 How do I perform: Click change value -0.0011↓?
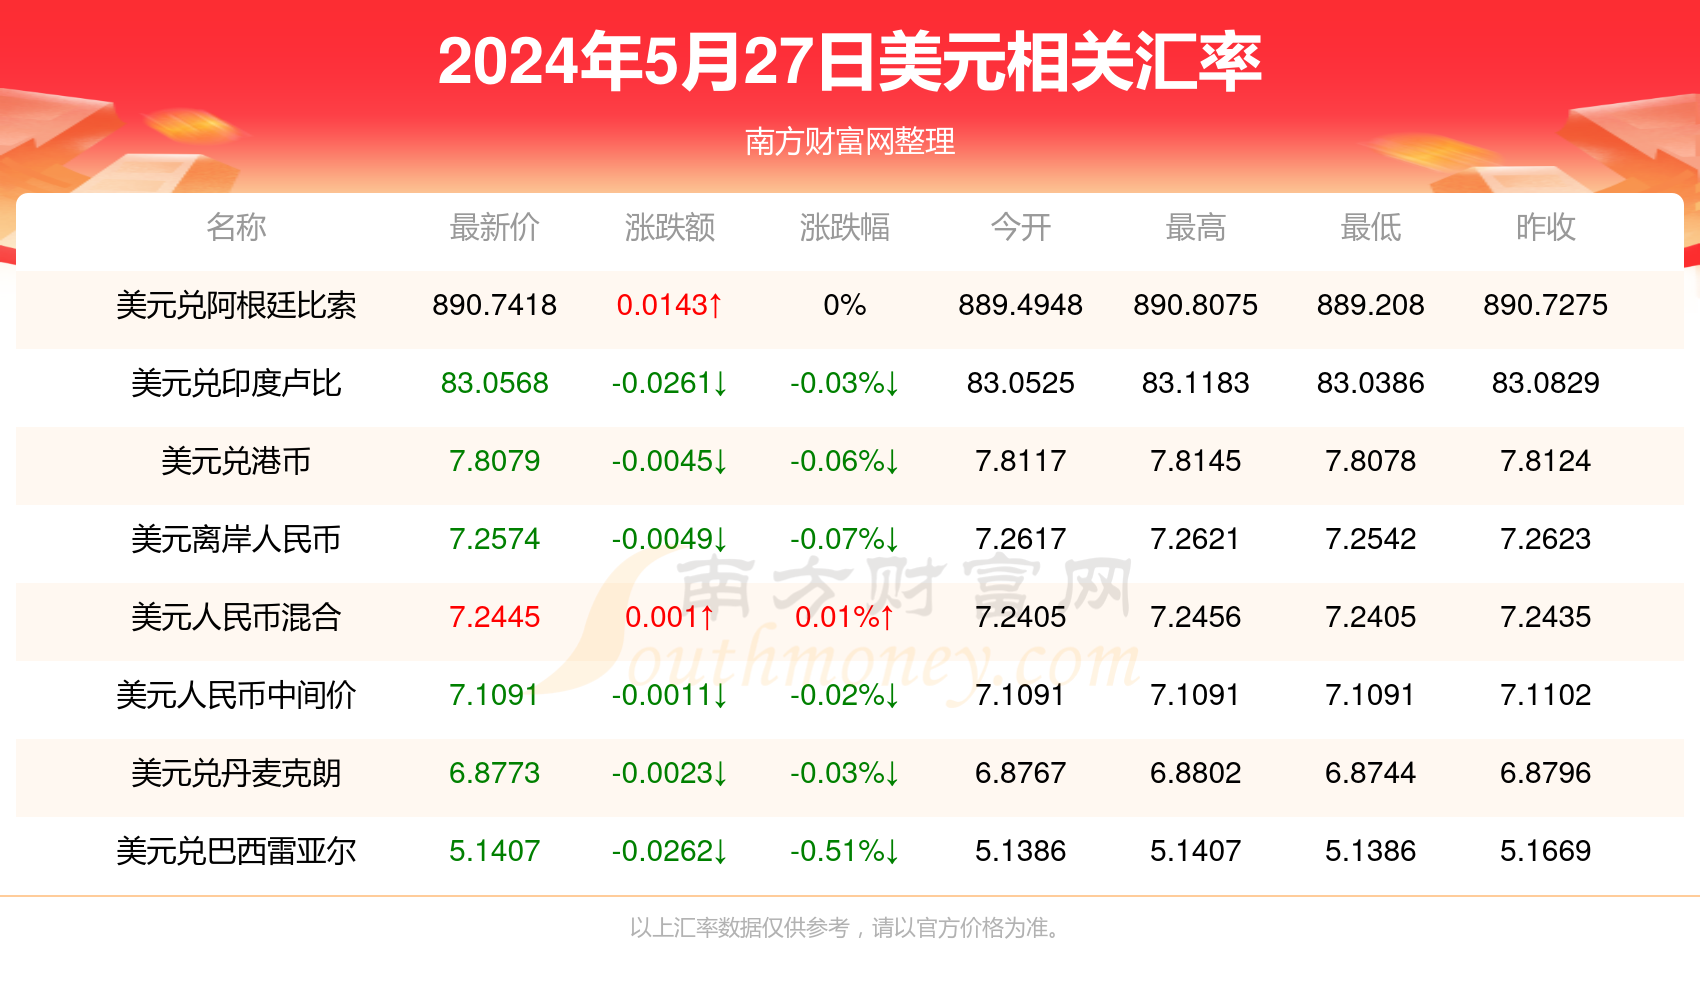tap(670, 695)
